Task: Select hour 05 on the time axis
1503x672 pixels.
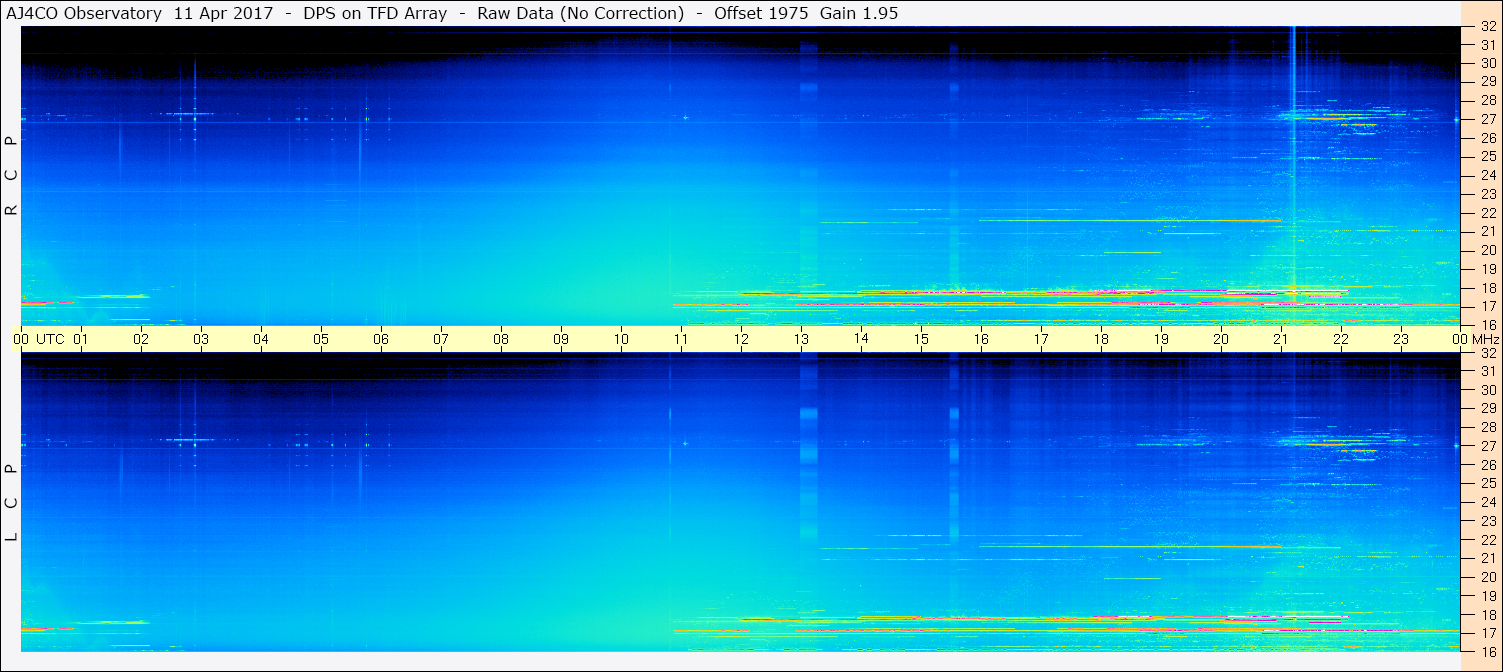Action: [321, 339]
